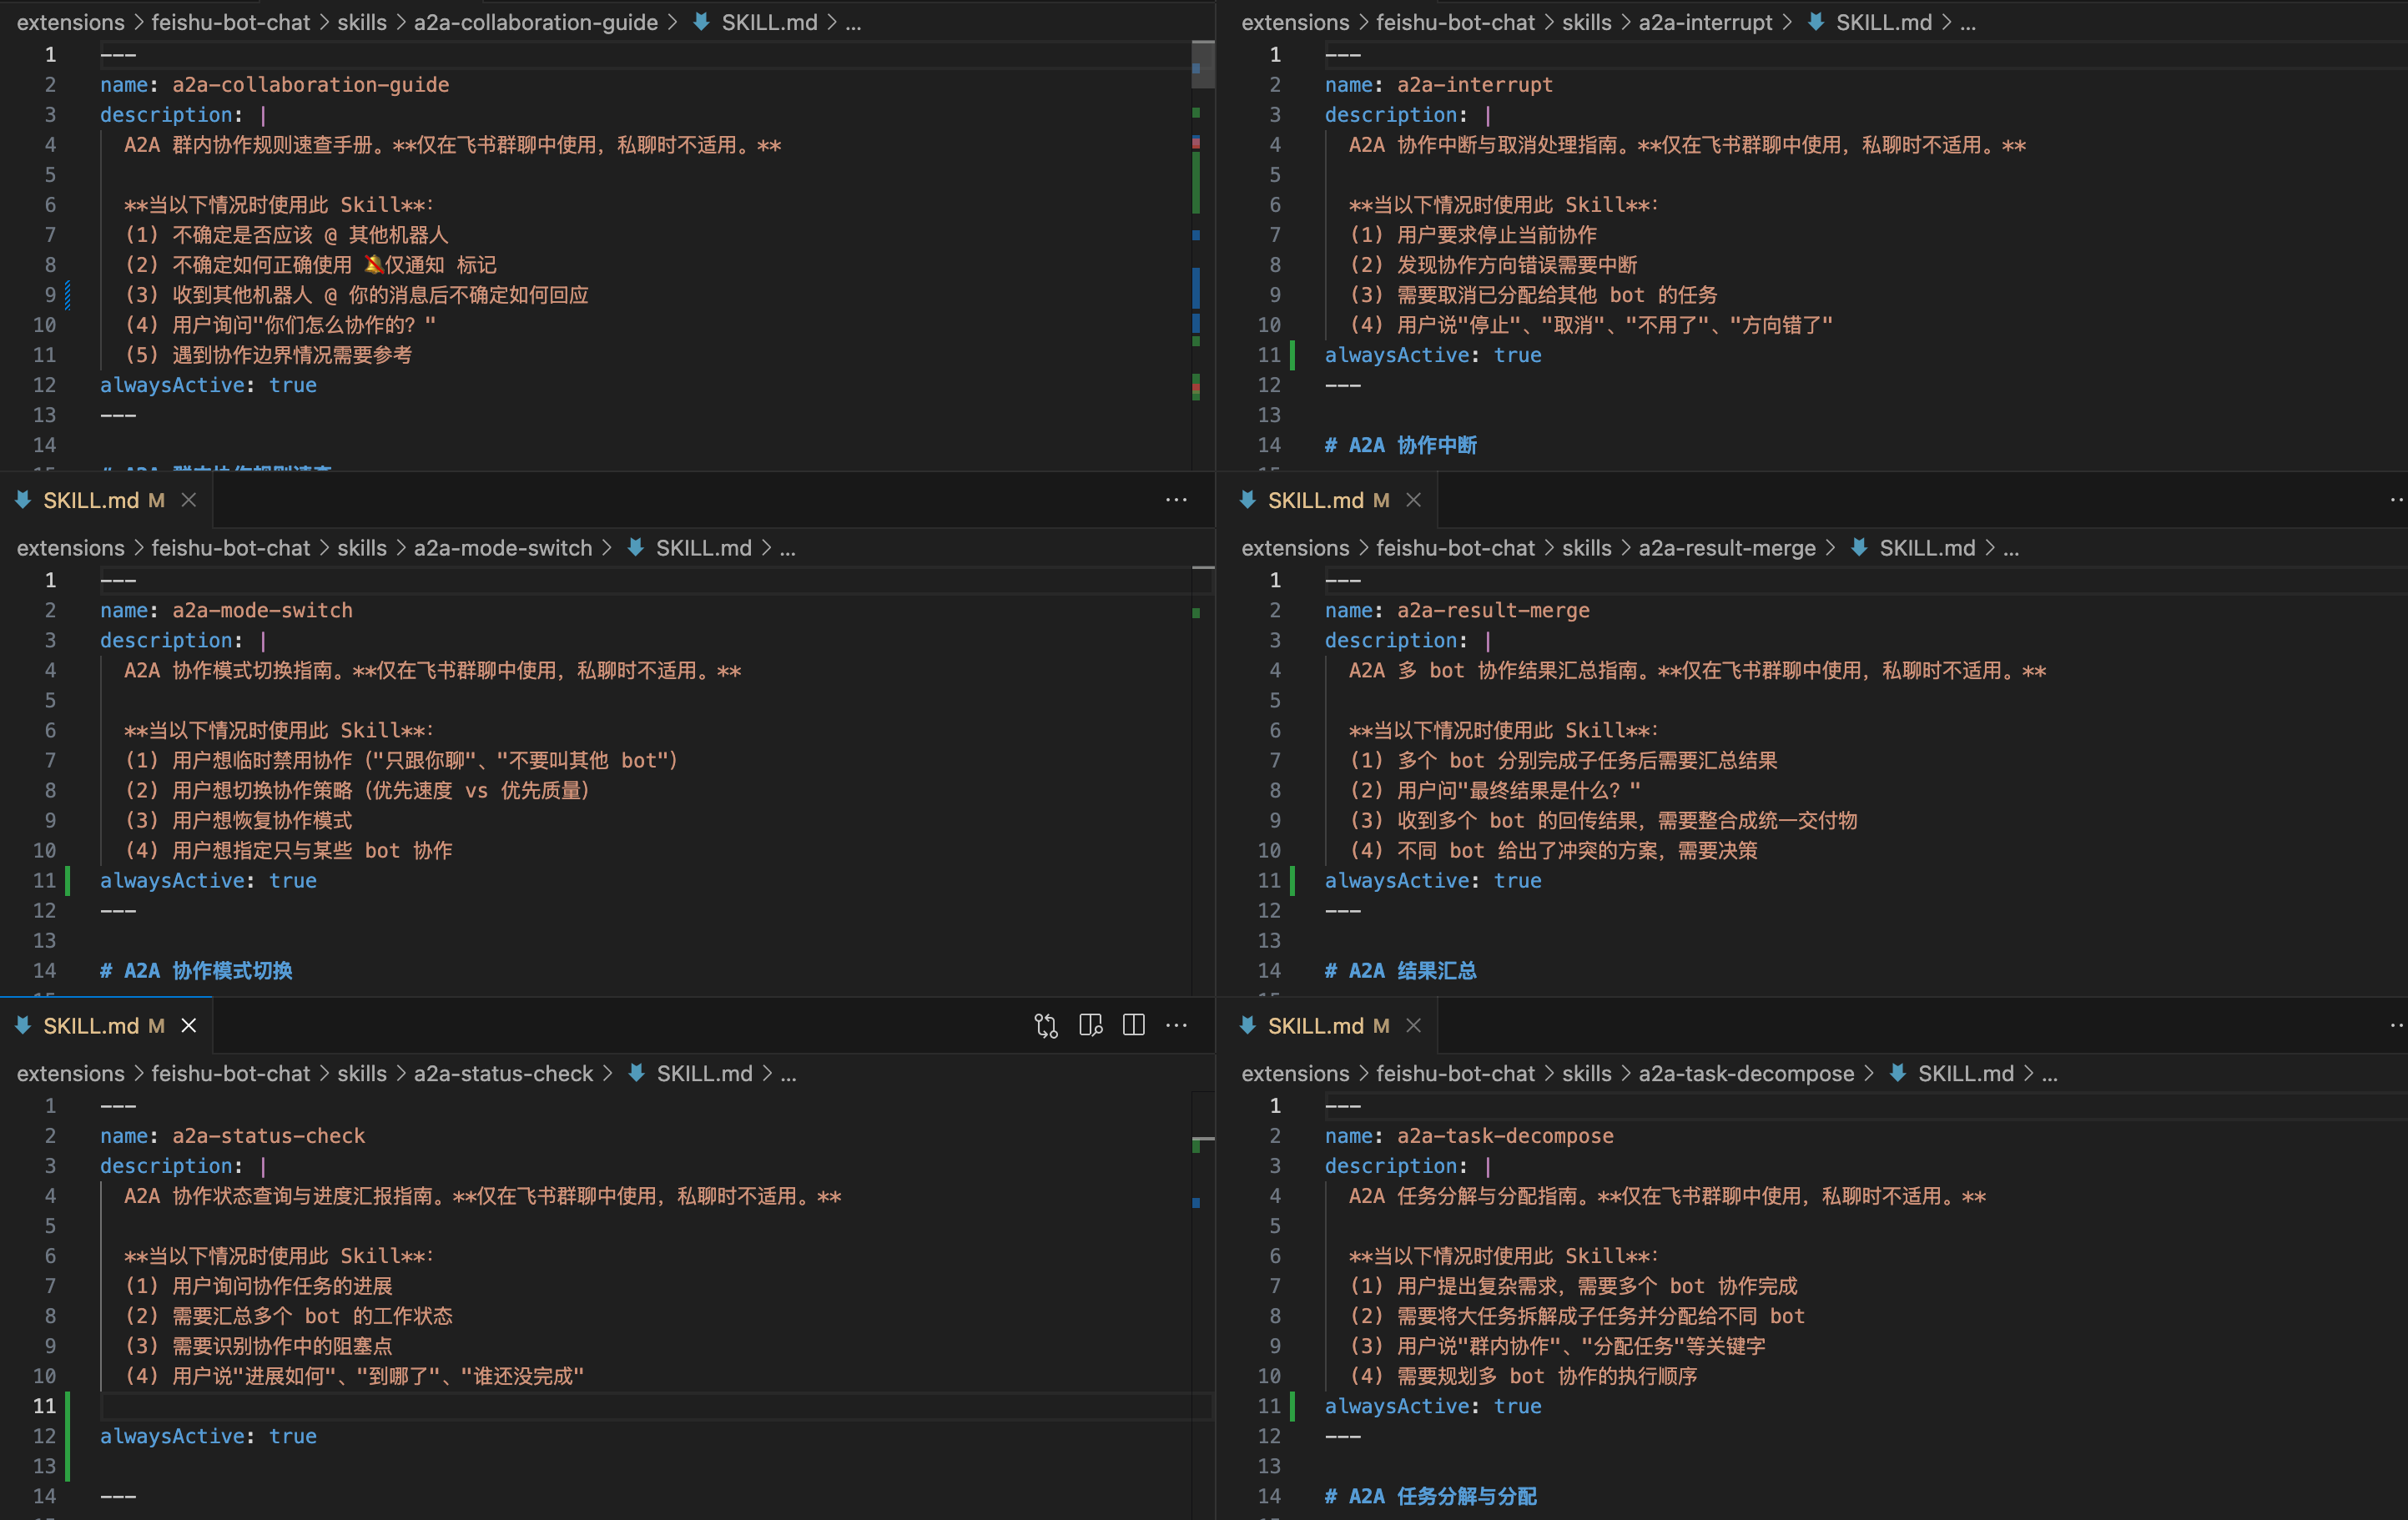Open Changes compare icon in status-check editor
Image resolution: width=2408 pixels, height=1520 pixels.
[x=1046, y=1026]
